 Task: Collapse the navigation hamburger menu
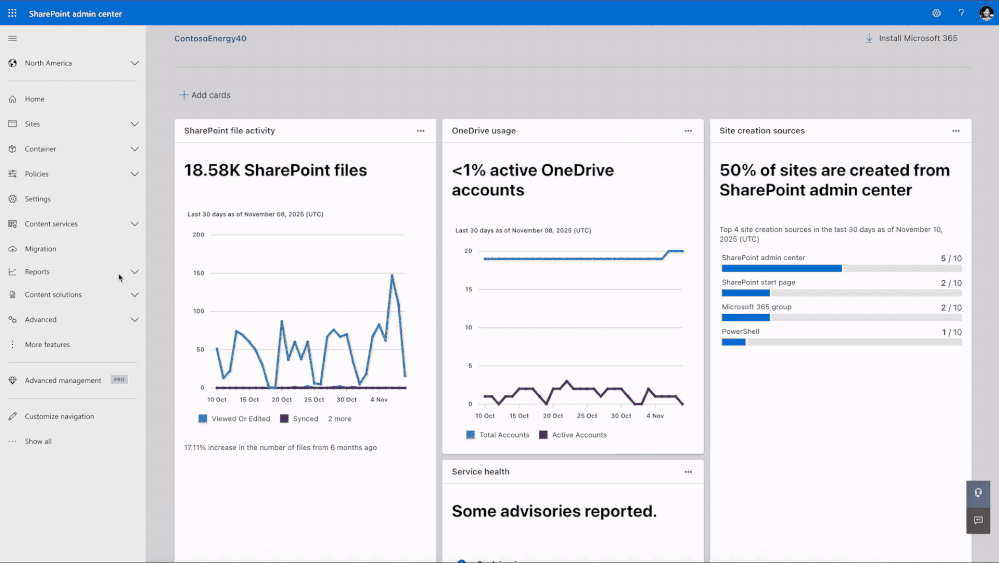(12, 39)
